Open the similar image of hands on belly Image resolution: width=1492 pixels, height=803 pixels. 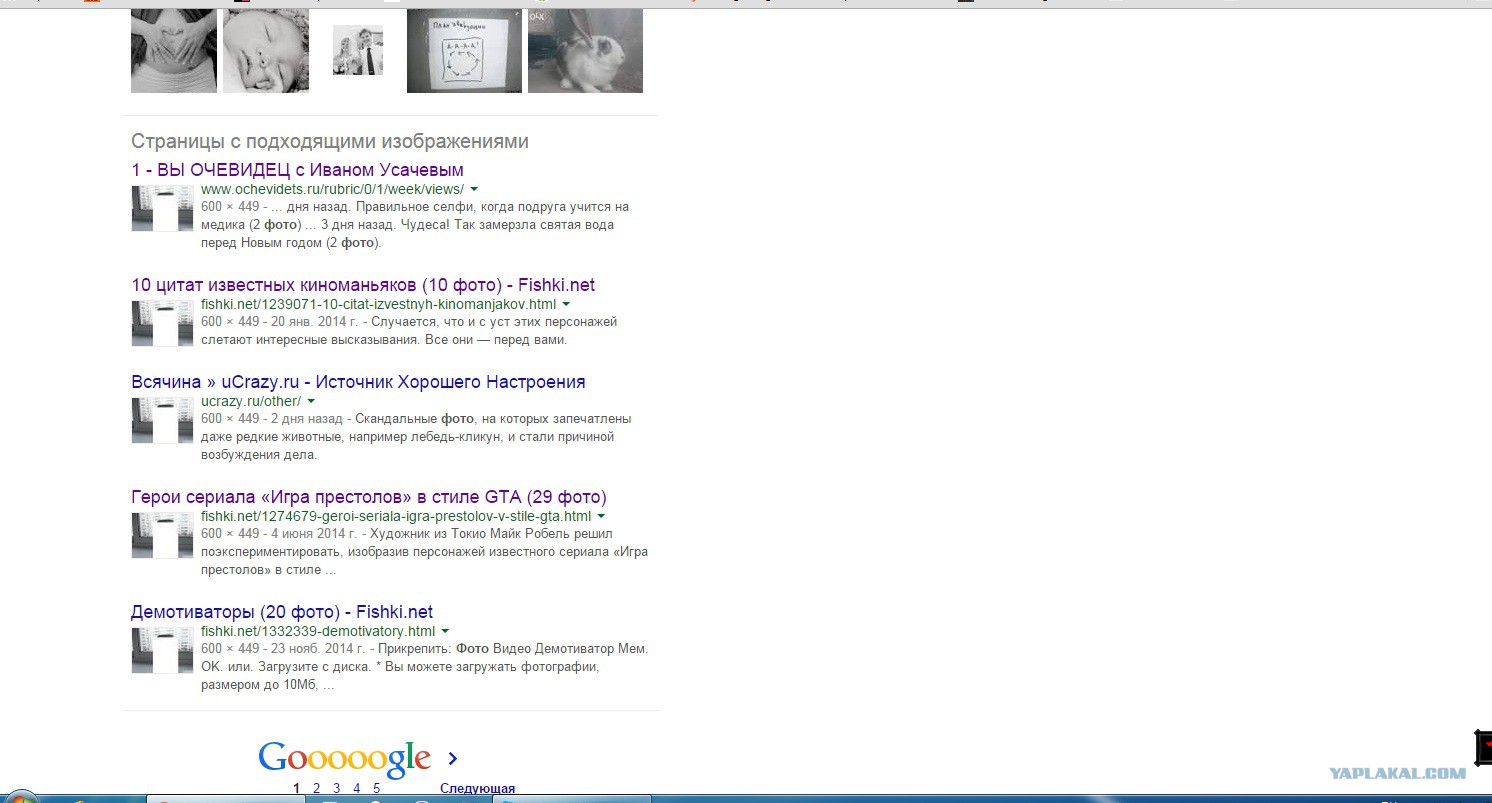point(174,51)
